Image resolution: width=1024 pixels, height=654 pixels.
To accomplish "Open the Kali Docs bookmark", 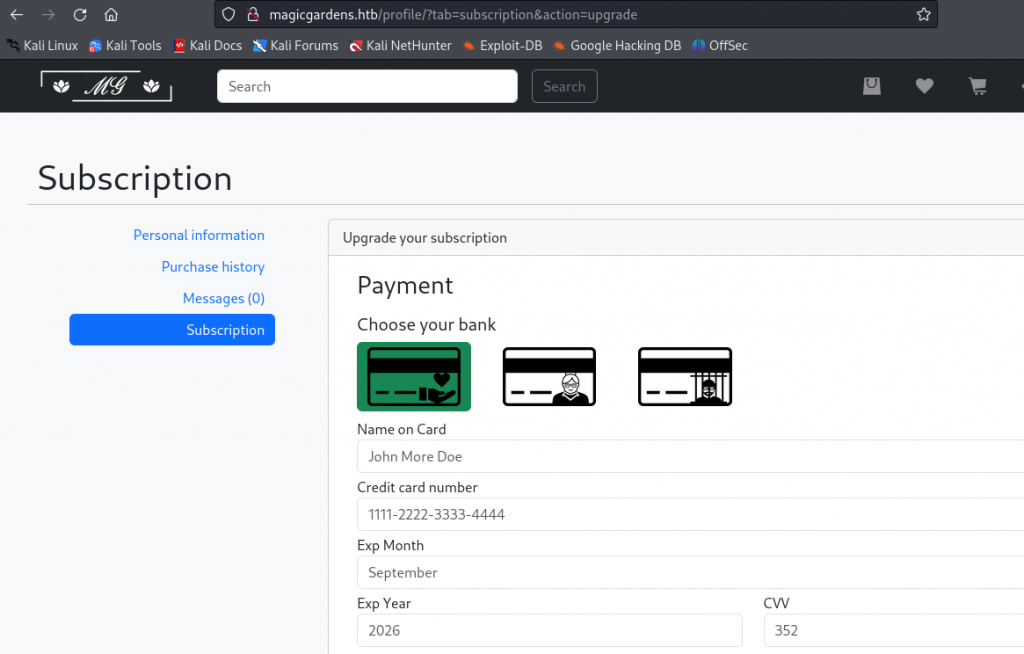I will 208,46.
